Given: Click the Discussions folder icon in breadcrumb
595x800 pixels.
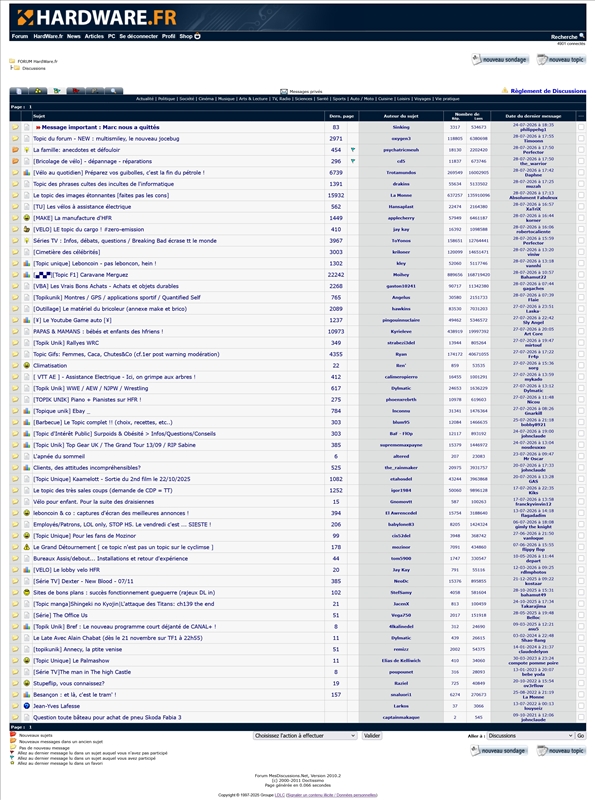Looking at the screenshot, I should pos(17,68).
